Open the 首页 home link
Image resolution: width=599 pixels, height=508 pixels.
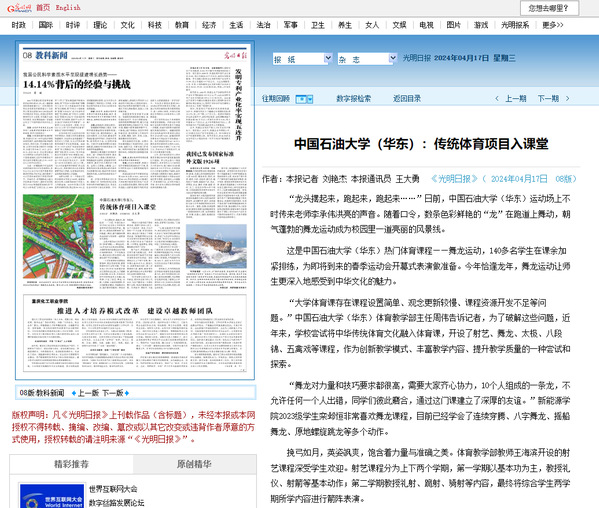click(43, 8)
